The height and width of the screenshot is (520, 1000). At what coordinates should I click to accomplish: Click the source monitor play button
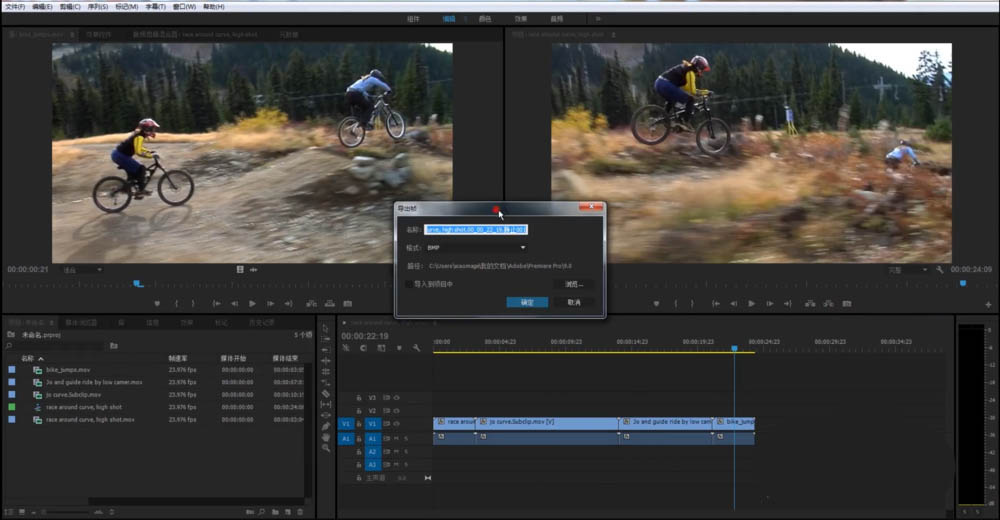pos(252,303)
